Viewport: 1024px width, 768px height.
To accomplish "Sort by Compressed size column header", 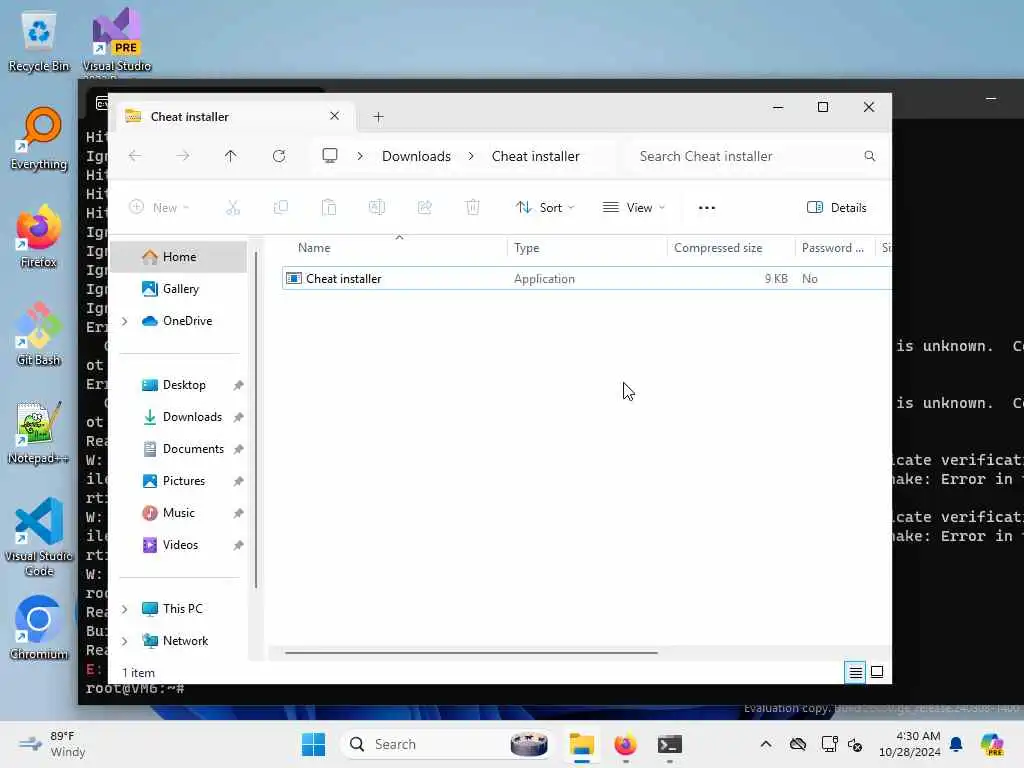I will click(x=731, y=248).
